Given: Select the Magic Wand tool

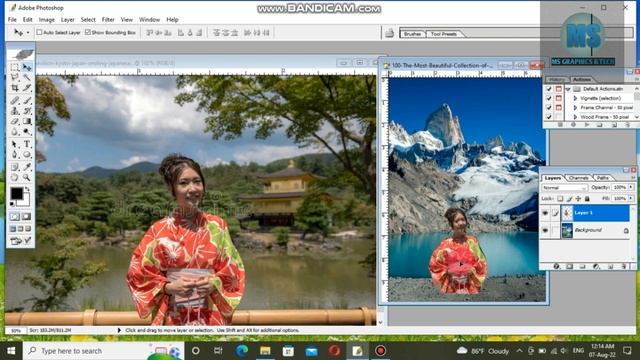Looking at the screenshot, I should pos(27,77).
